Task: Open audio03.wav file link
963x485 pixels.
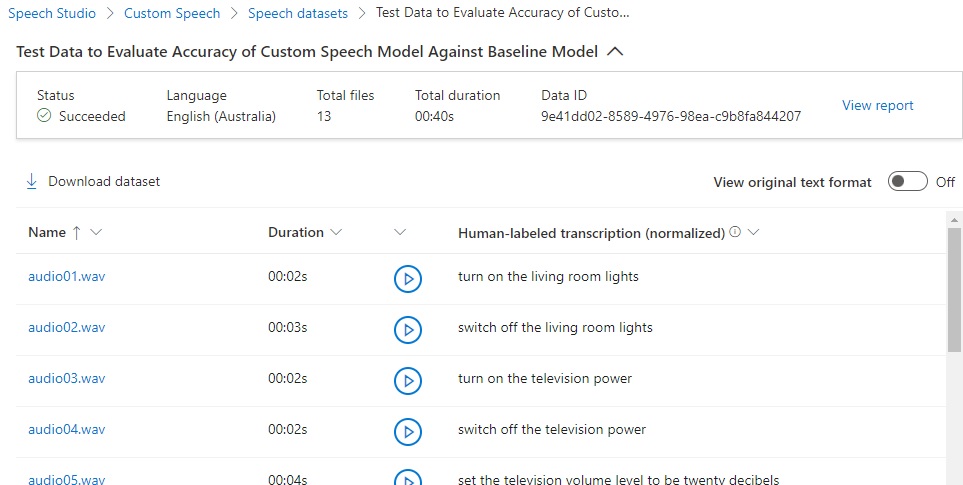Action: coord(66,379)
